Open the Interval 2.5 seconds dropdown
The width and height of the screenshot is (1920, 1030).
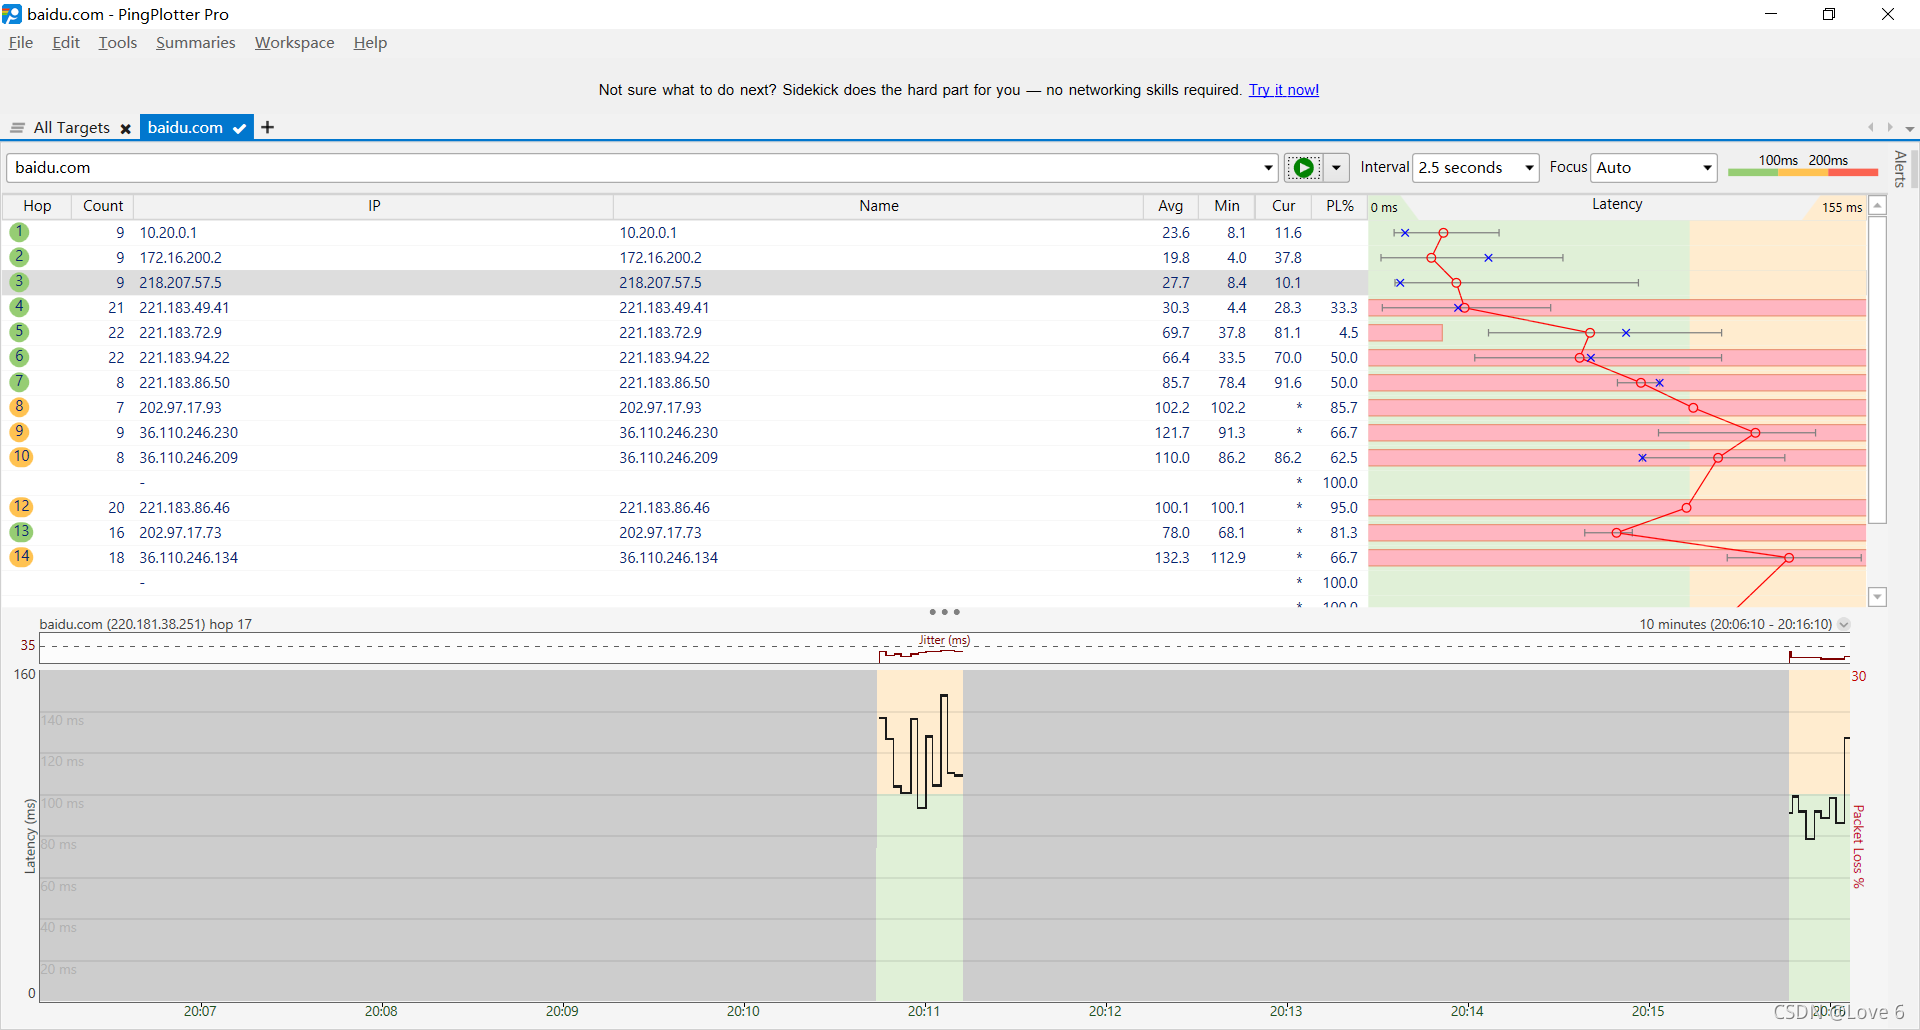pyautogui.click(x=1476, y=168)
